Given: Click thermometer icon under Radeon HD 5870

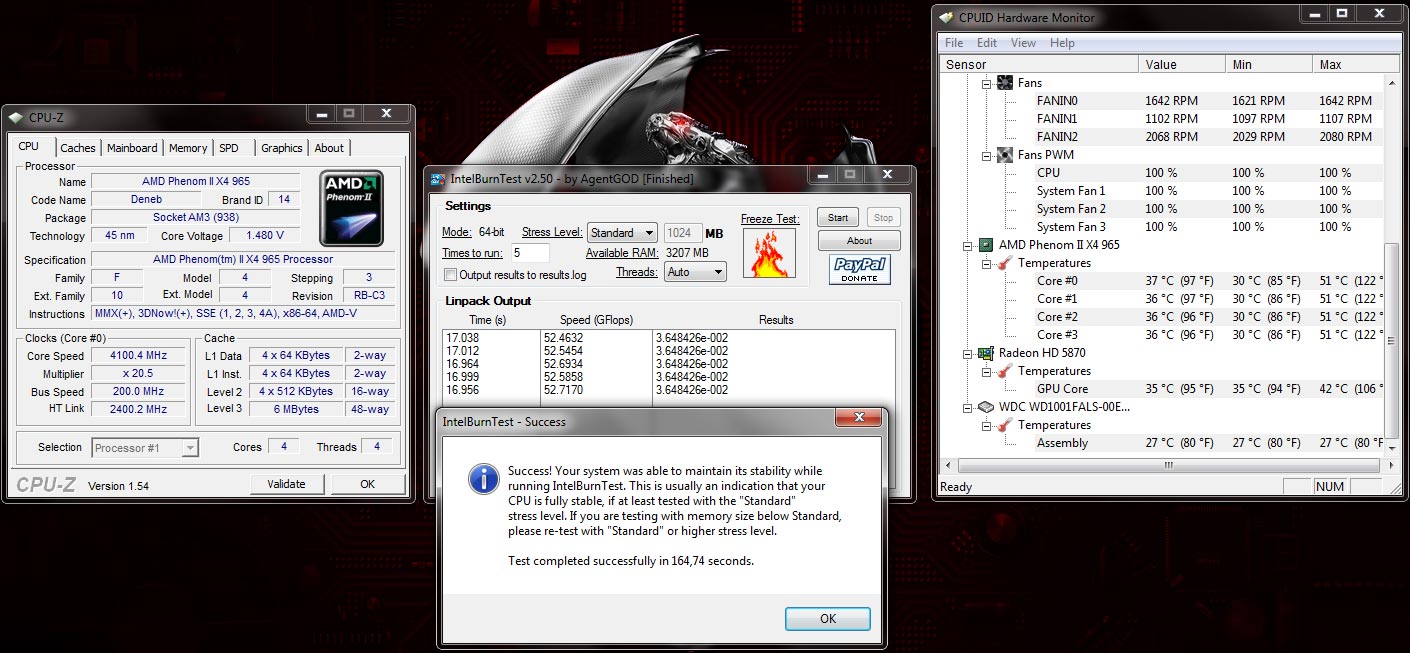Looking at the screenshot, I should click(1005, 371).
